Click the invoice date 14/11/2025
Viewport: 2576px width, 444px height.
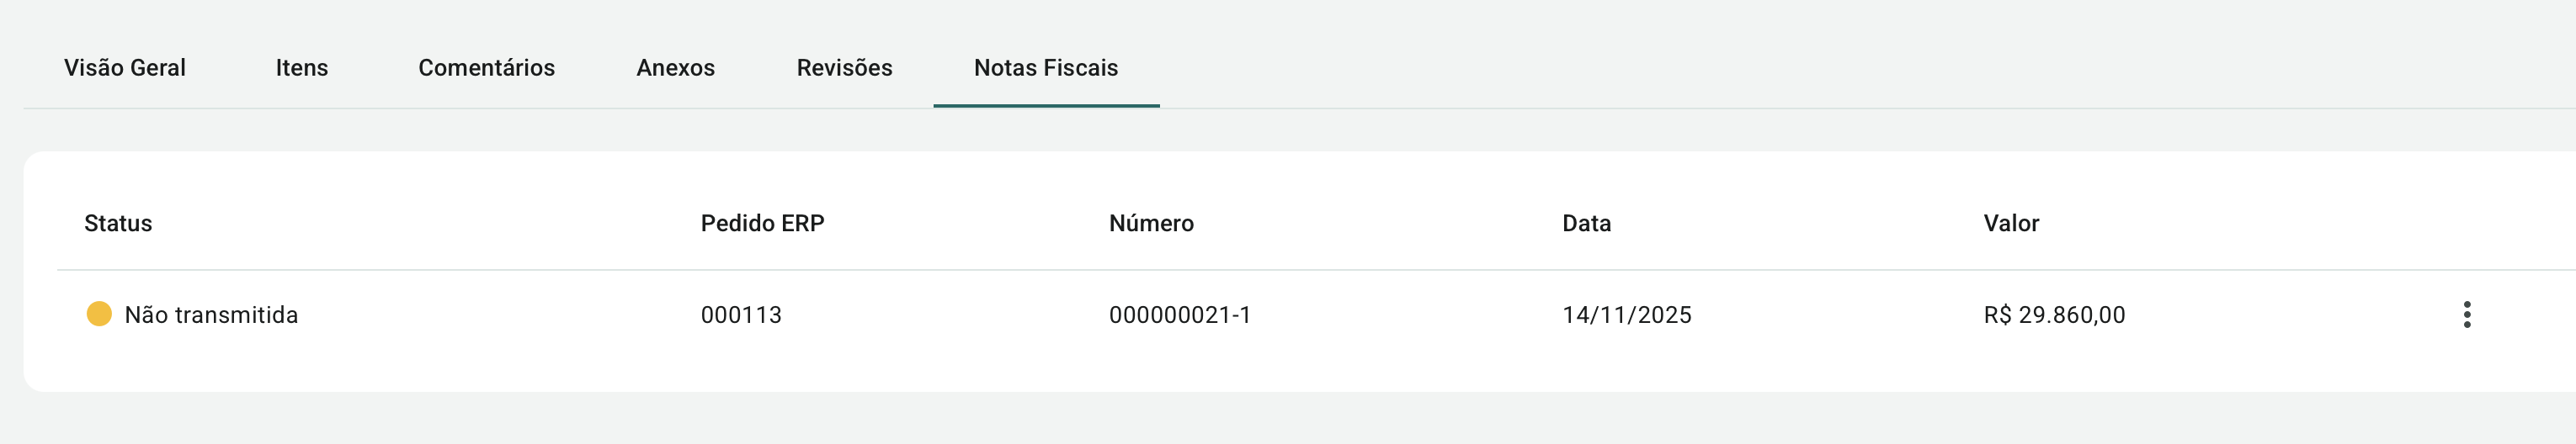(1627, 315)
